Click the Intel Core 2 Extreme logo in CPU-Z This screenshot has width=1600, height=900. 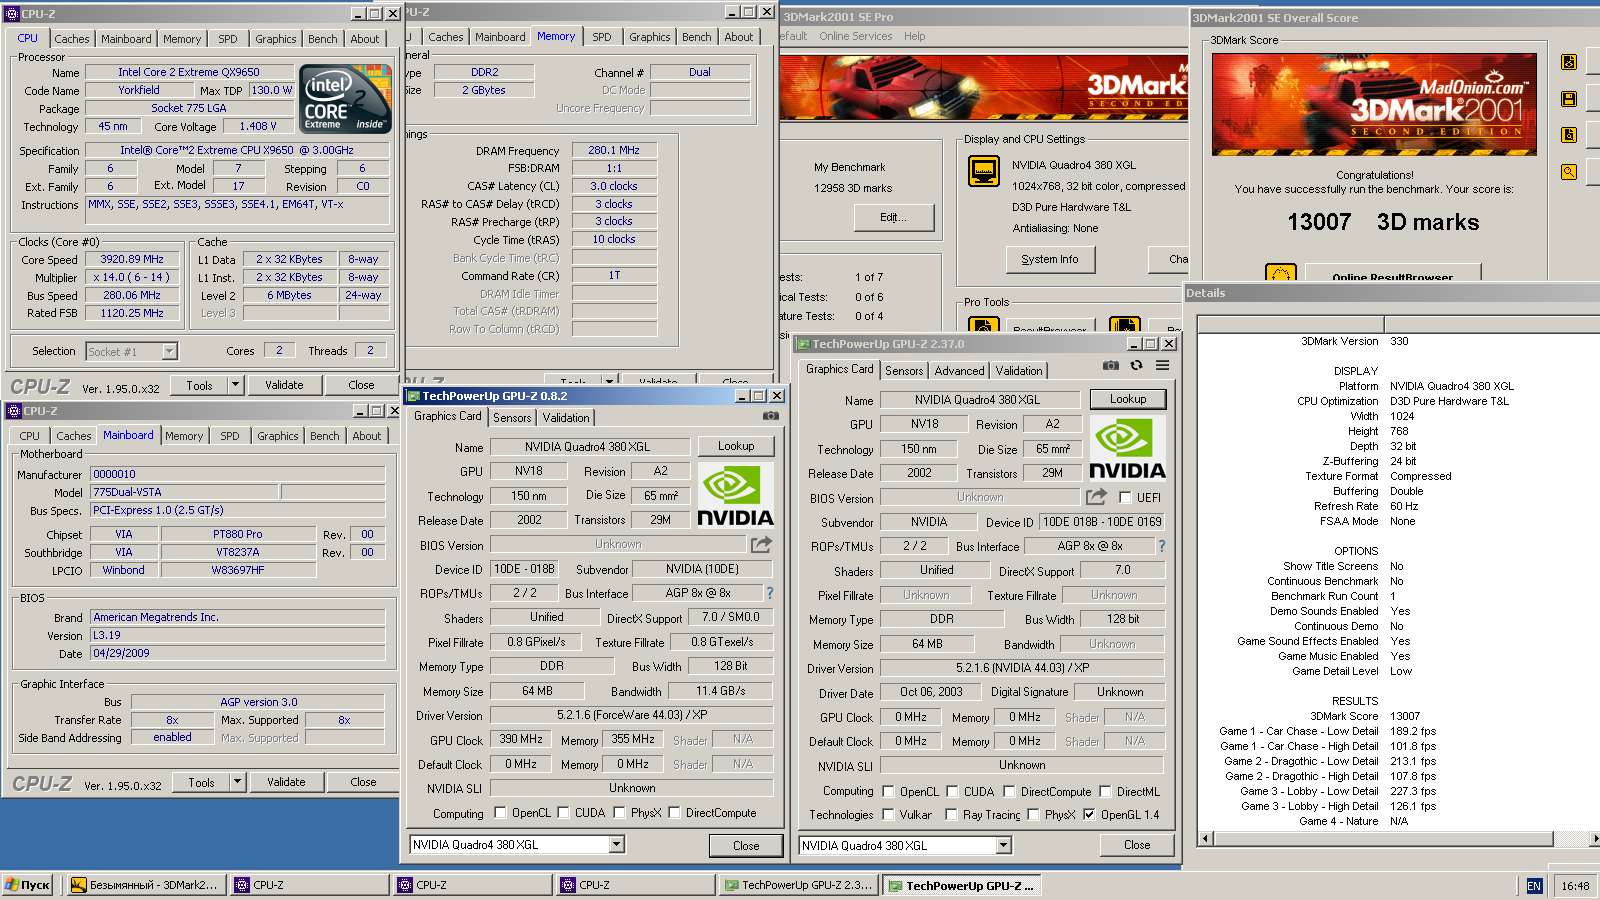pos(346,99)
